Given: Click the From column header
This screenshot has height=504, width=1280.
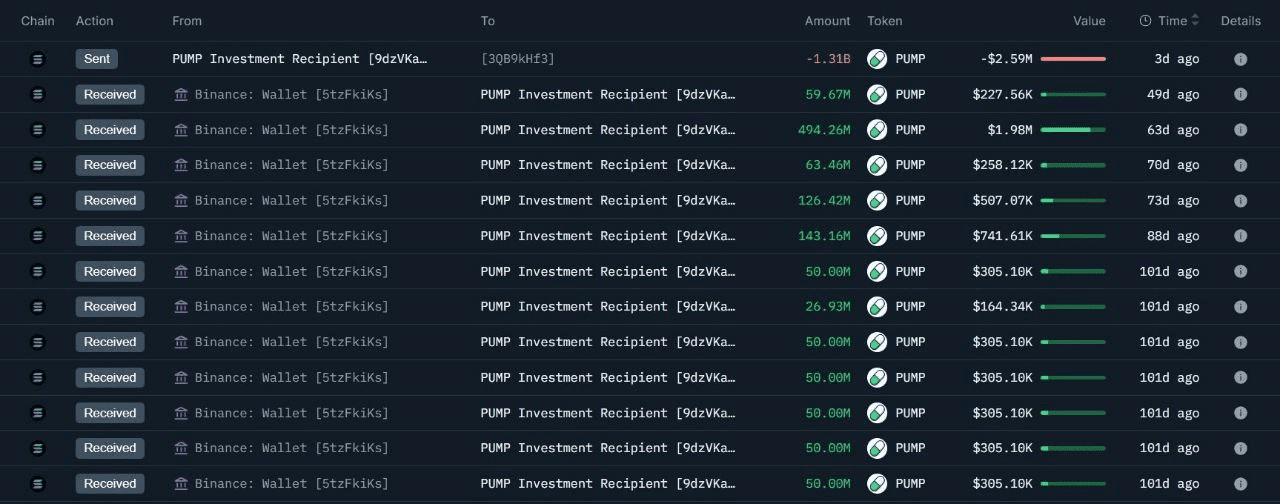Looking at the screenshot, I should [187, 21].
